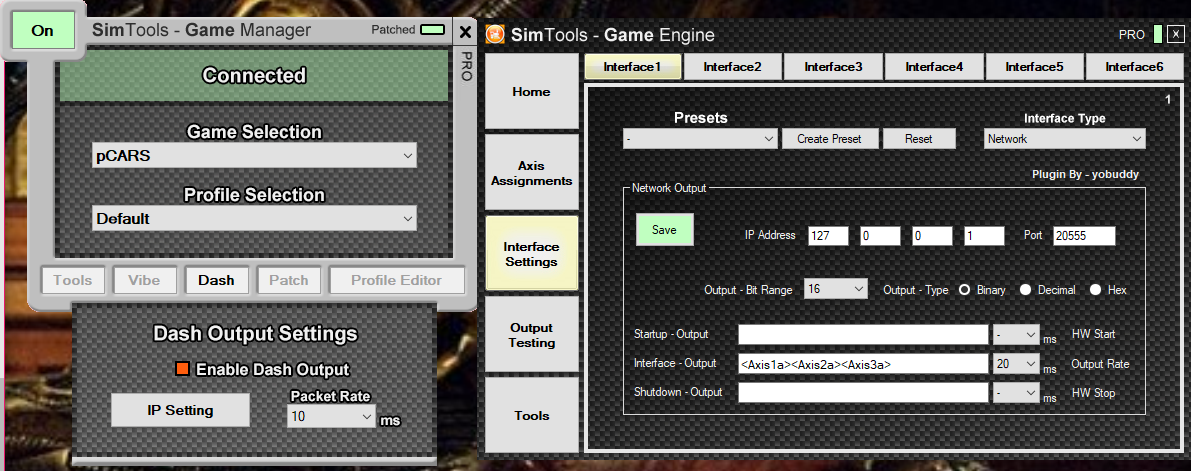Click the Shutdown Output text field
Image resolution: width=1191 pixels, height=471 pixels.
(x=863, y=393)
